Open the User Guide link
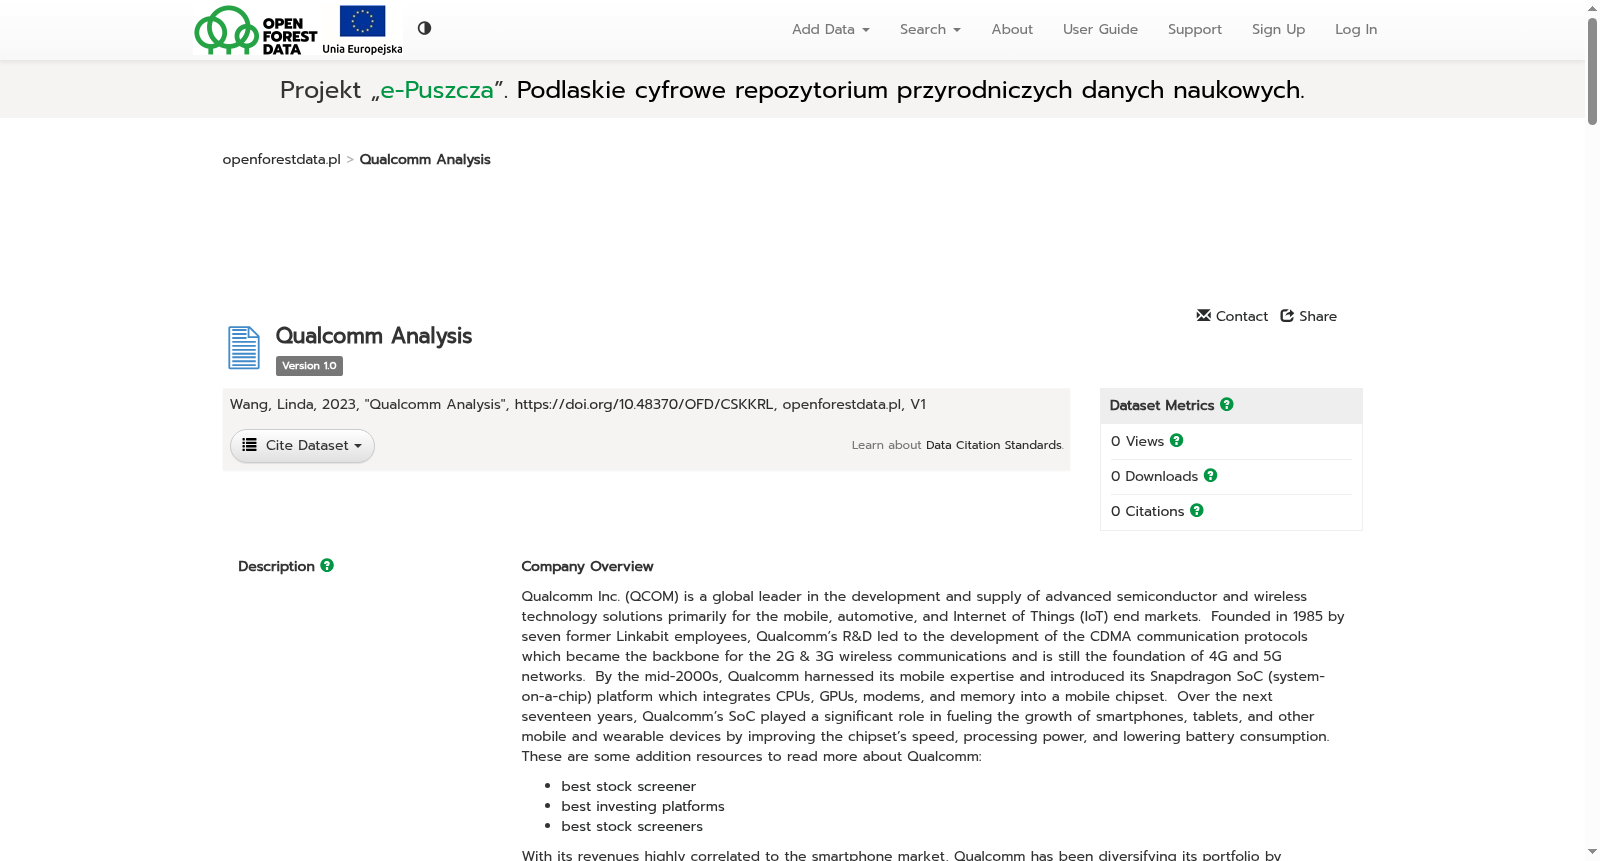This screenshot has width=1600, height=861. tap(1100, 29)
